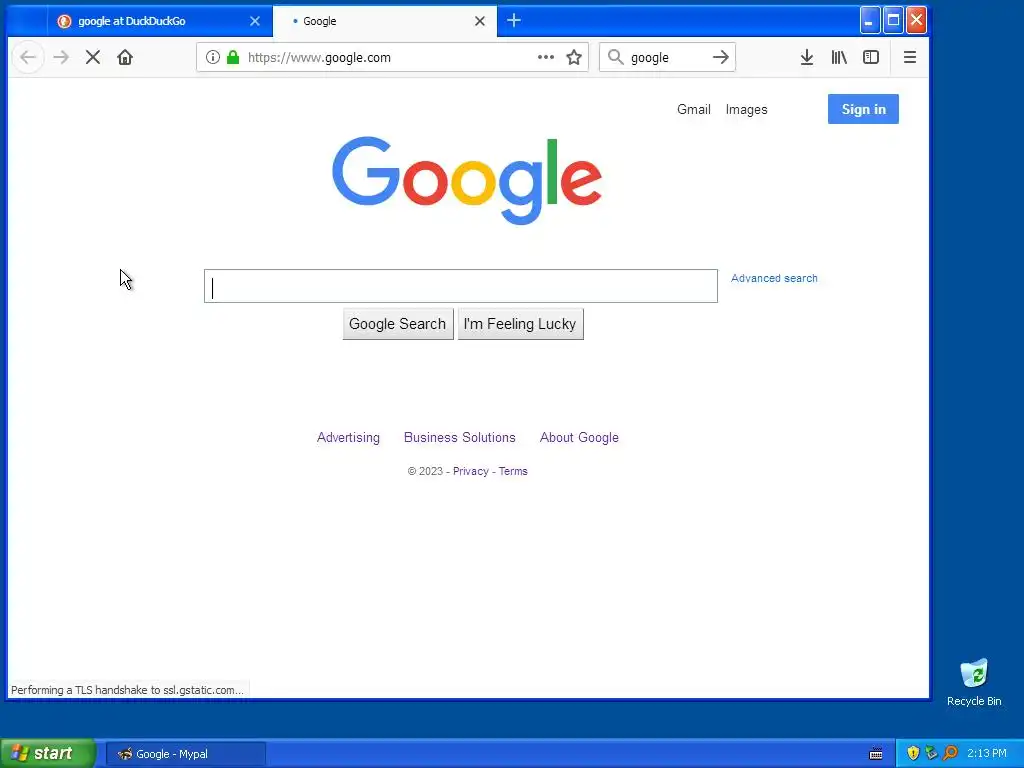Open the browser home page
1024x768 pixels.
coord(125,57)
